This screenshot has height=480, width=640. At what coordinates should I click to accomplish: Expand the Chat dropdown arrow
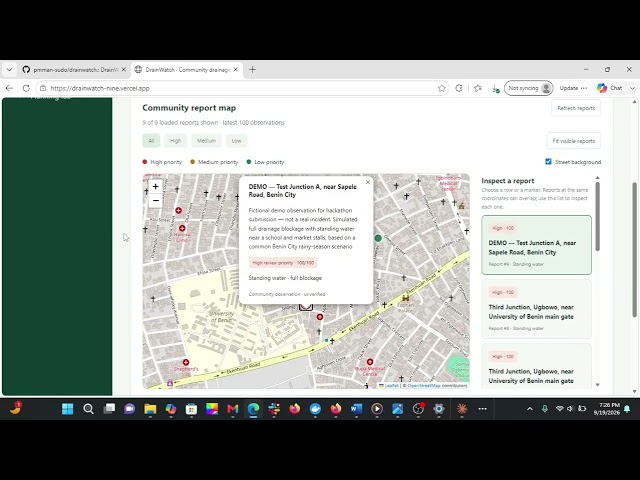[x=632, y=88]
